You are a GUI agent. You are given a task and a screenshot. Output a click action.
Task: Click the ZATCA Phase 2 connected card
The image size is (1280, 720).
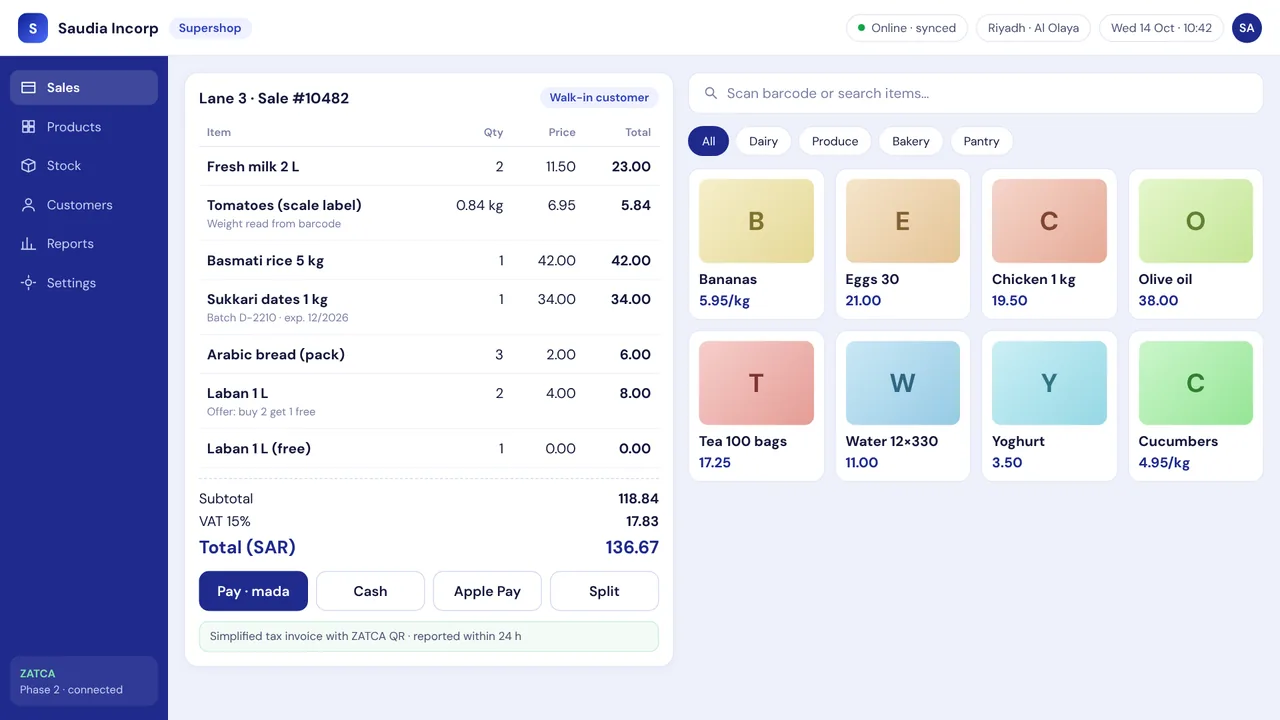point(84,681)
